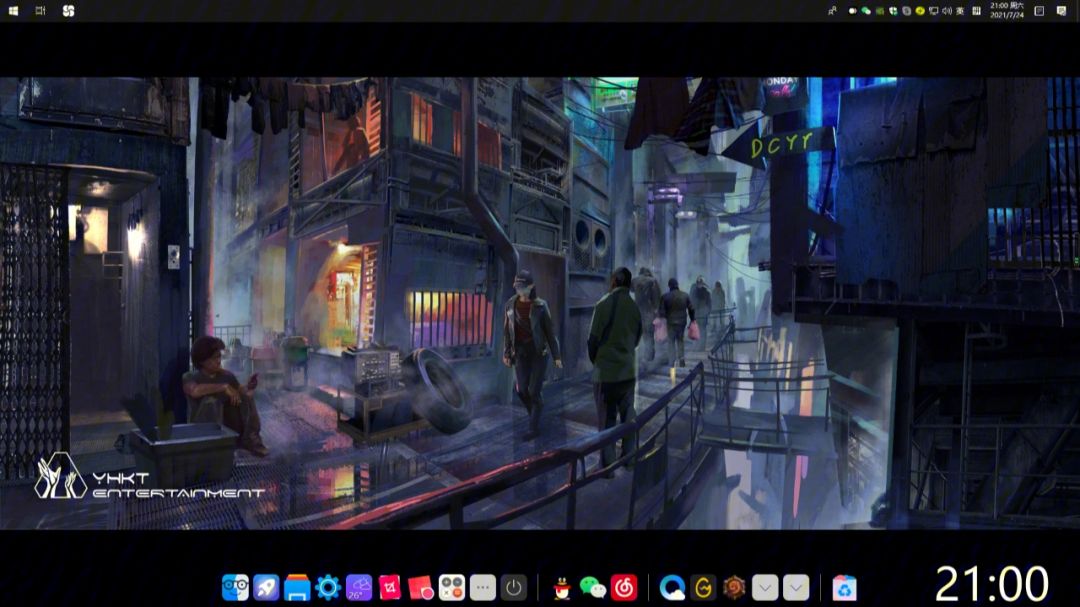Open the notification center square icon
This screenshot has width=1080, height=607.
[1039, 11]
